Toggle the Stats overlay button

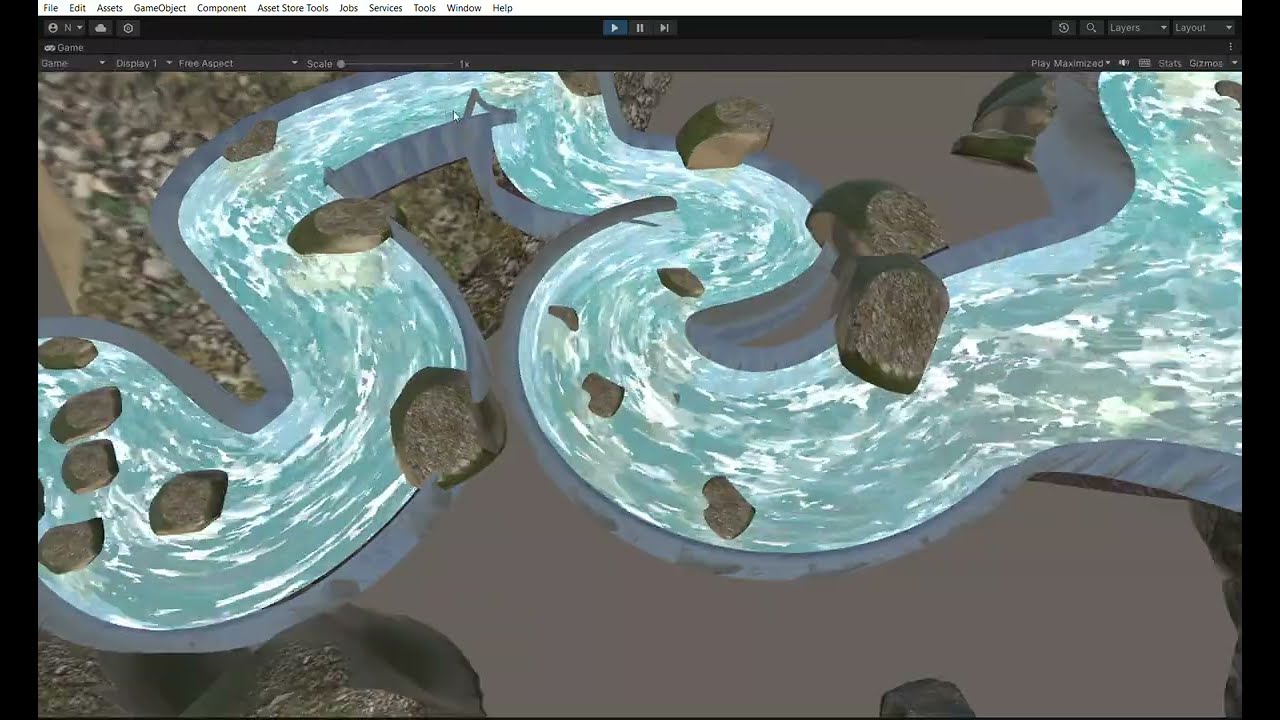click(1169, 63)
